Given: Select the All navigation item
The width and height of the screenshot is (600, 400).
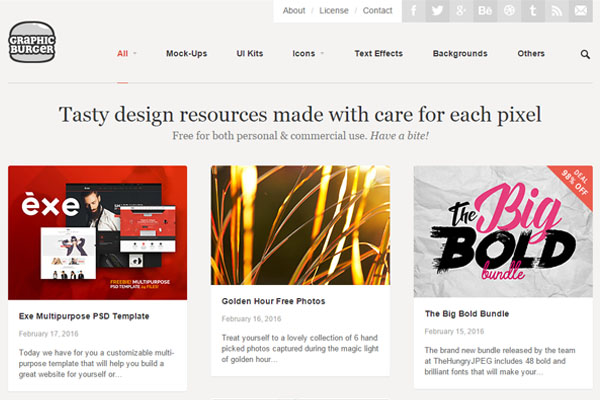Looking at the screenshot, I should pos(122,54).
